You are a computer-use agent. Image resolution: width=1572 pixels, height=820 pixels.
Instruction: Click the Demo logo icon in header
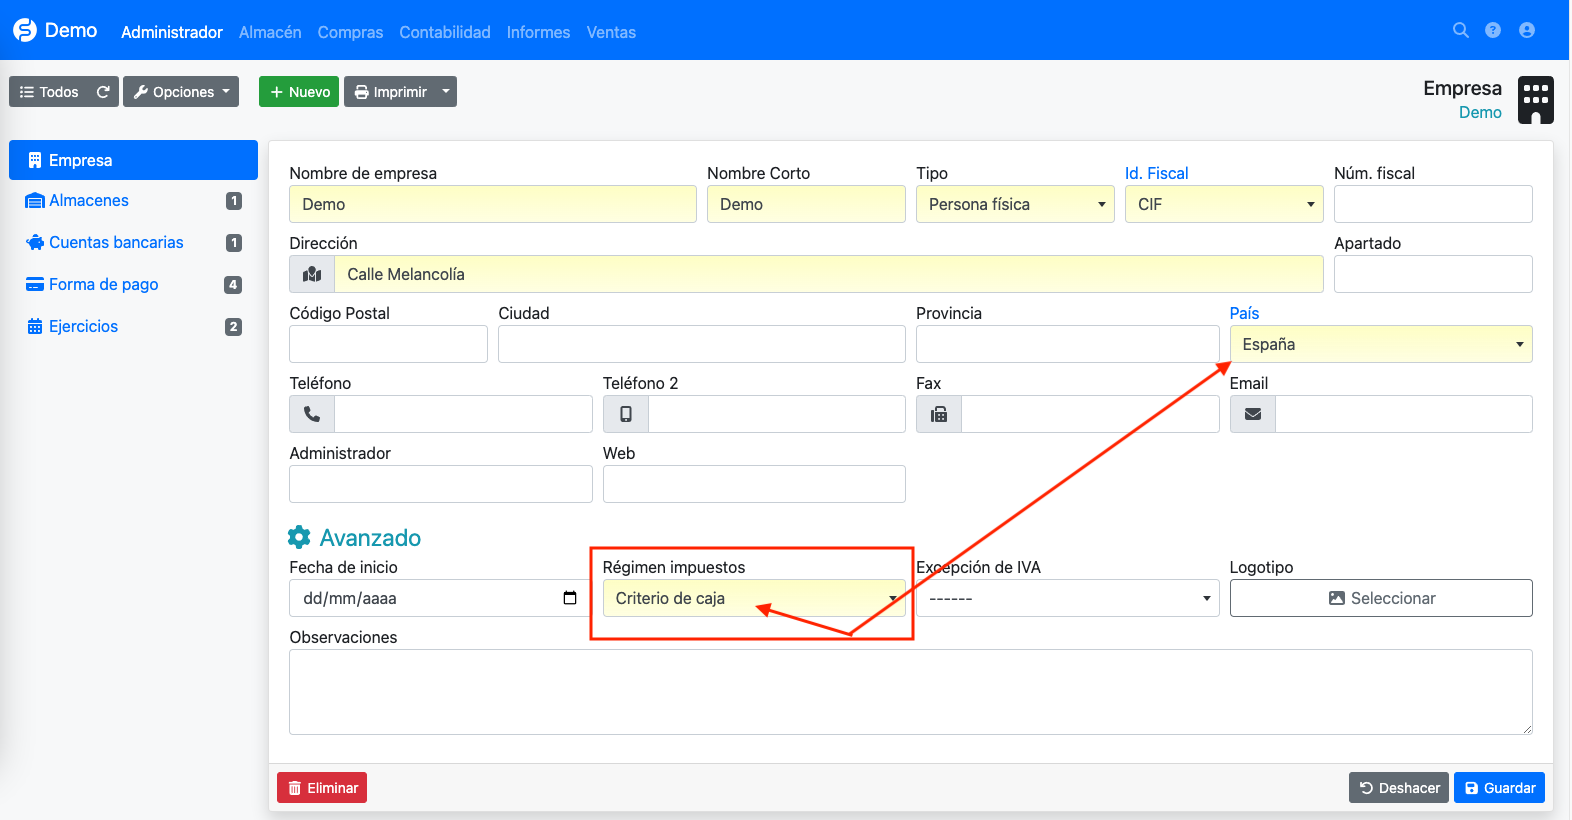click(25, 31)
